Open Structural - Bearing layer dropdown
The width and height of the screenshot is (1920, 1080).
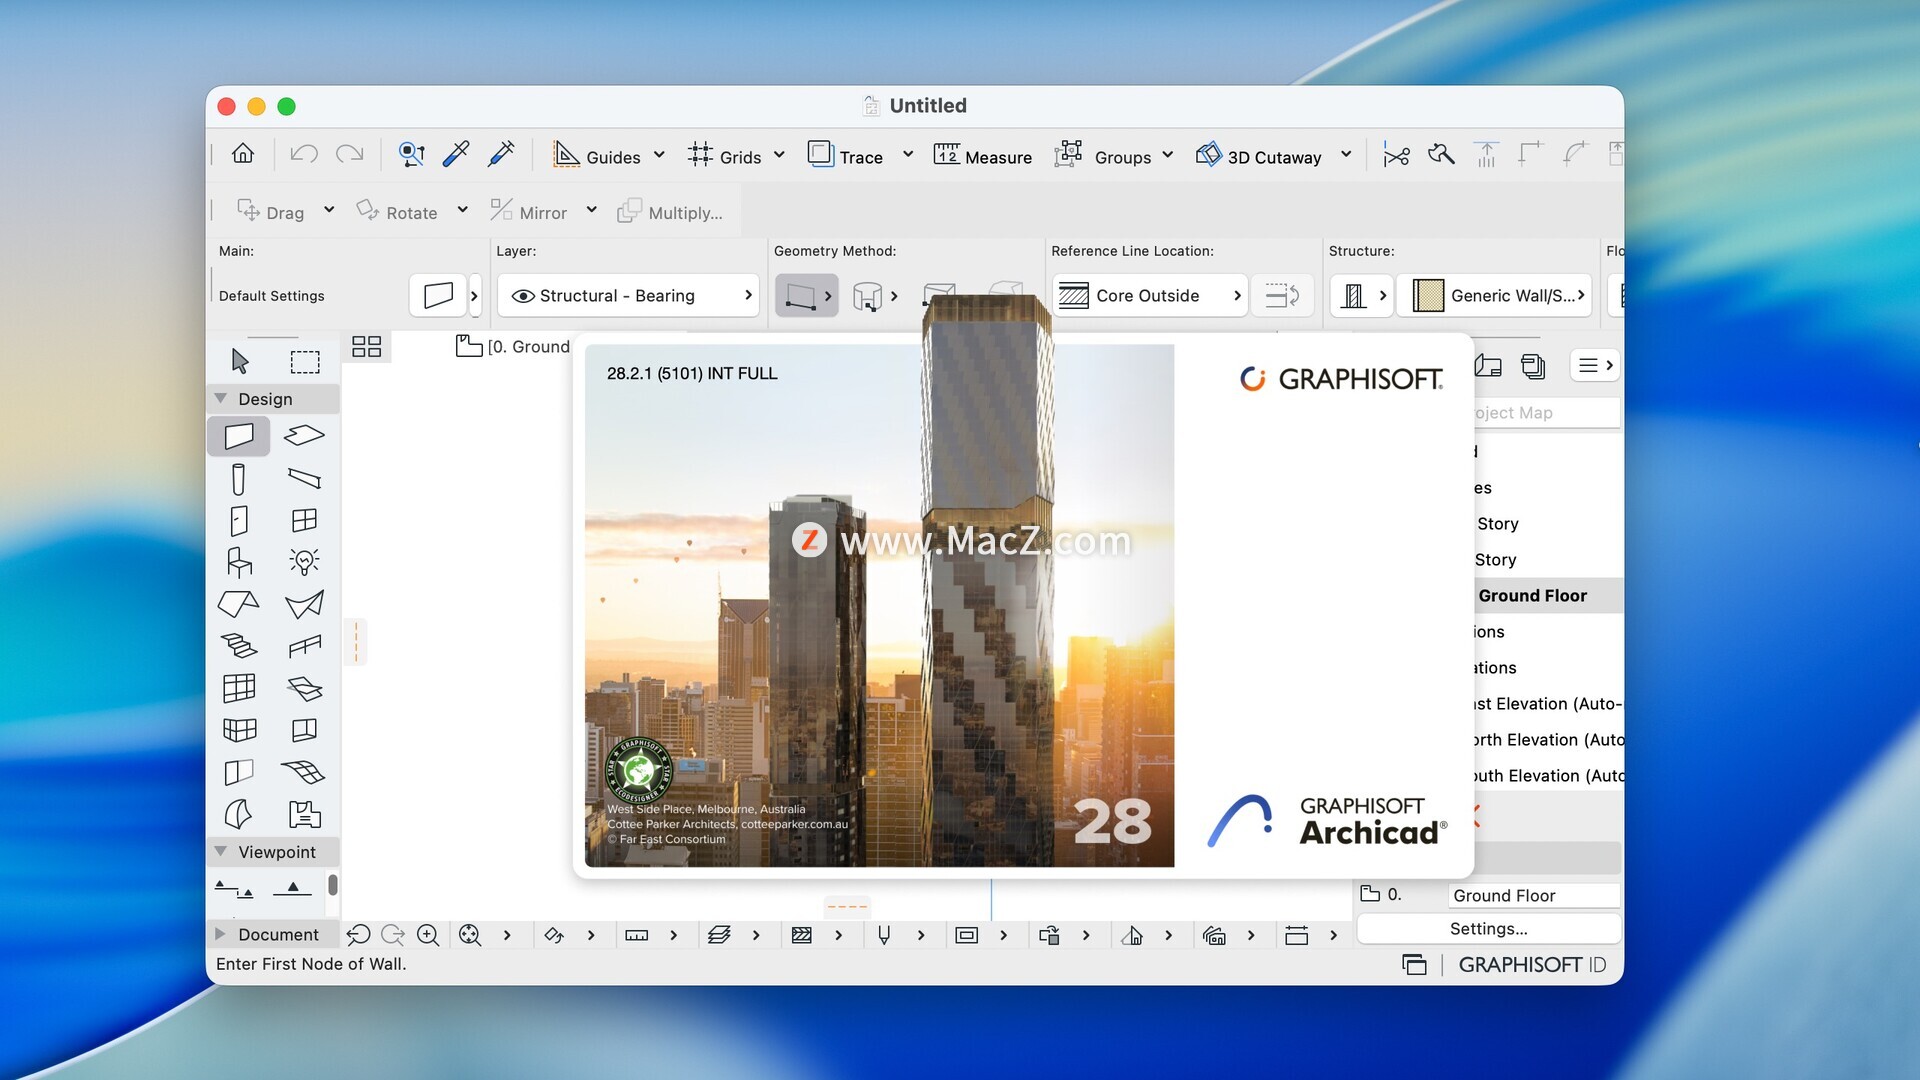point(629,295)
